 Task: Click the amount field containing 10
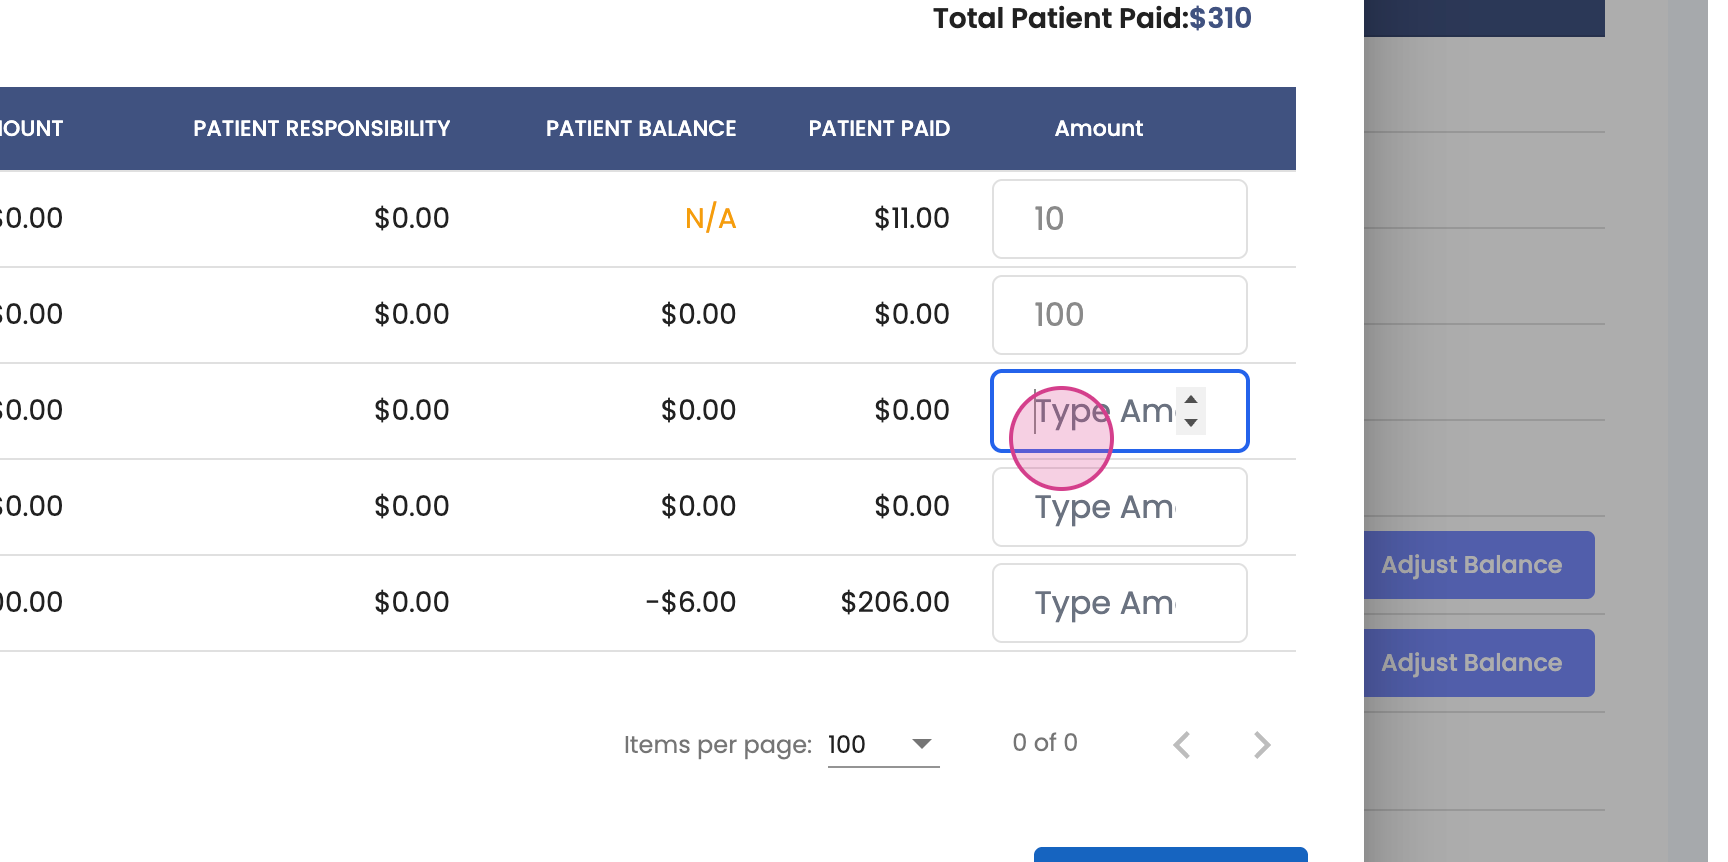(1119, 219)
